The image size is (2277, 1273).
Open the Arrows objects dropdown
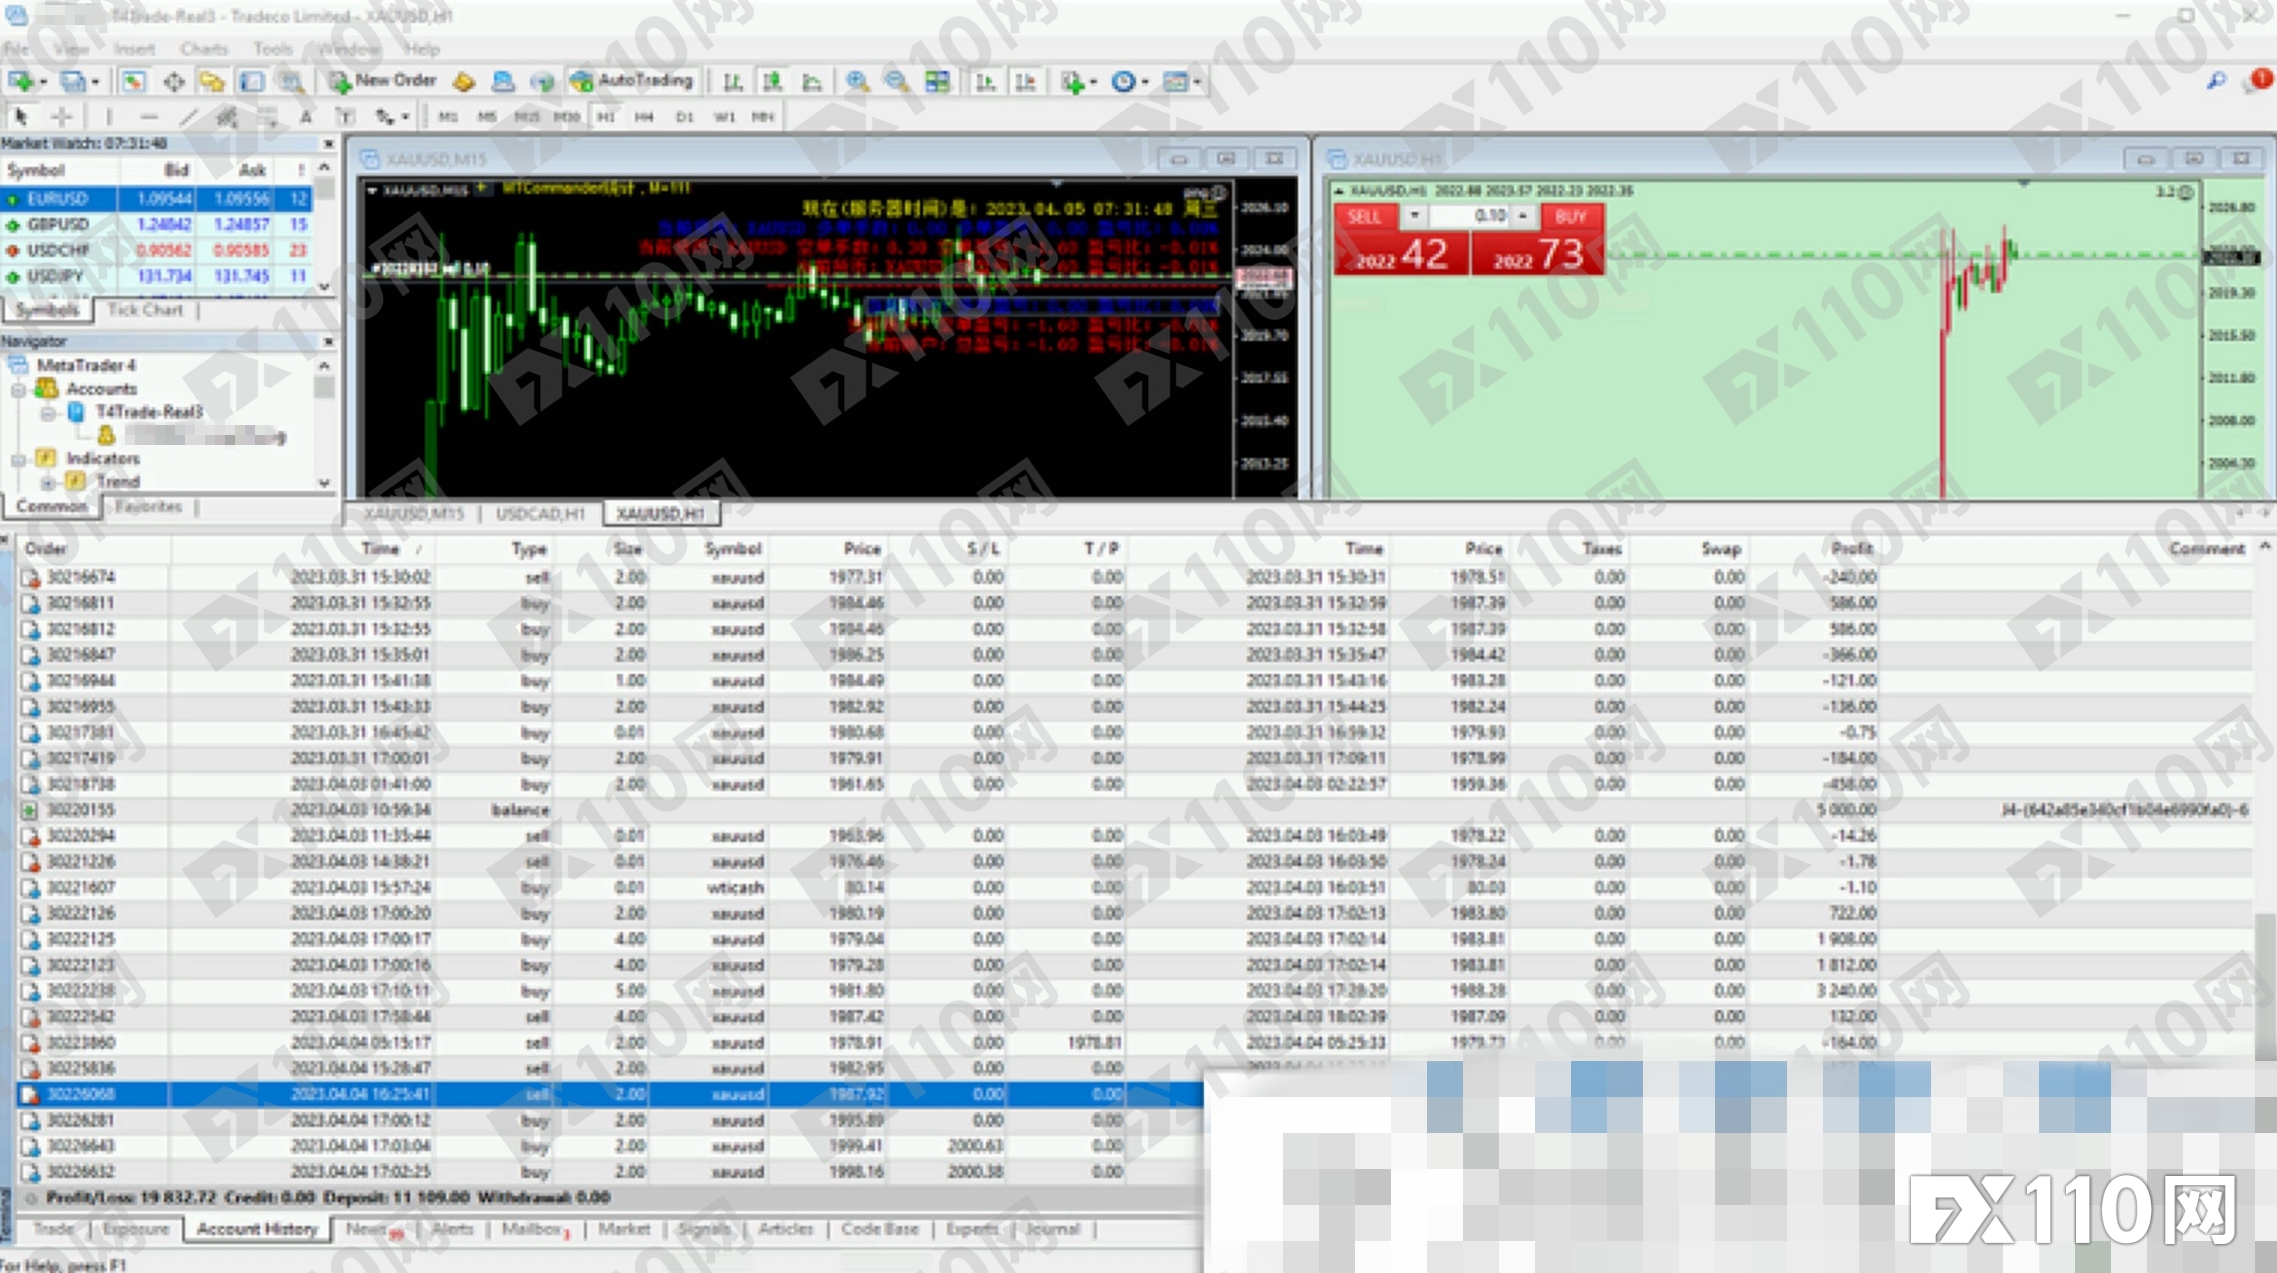tap(405, 117)
